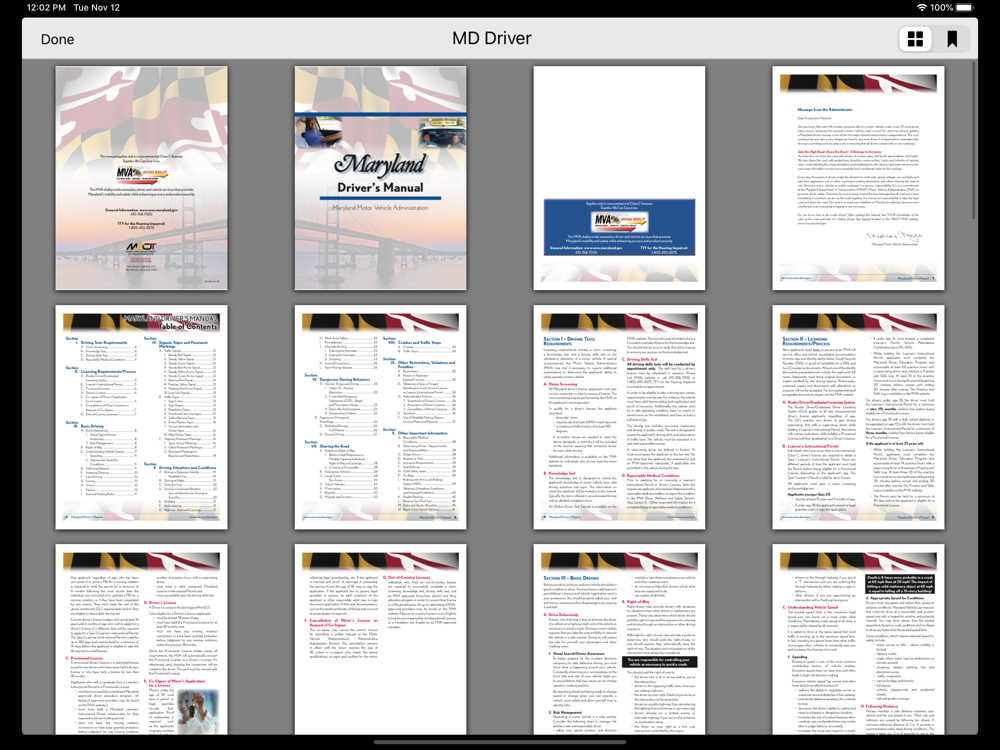Check the Wi-Fi status icon
Screen dimensions: 1000x750
point(922,8)
